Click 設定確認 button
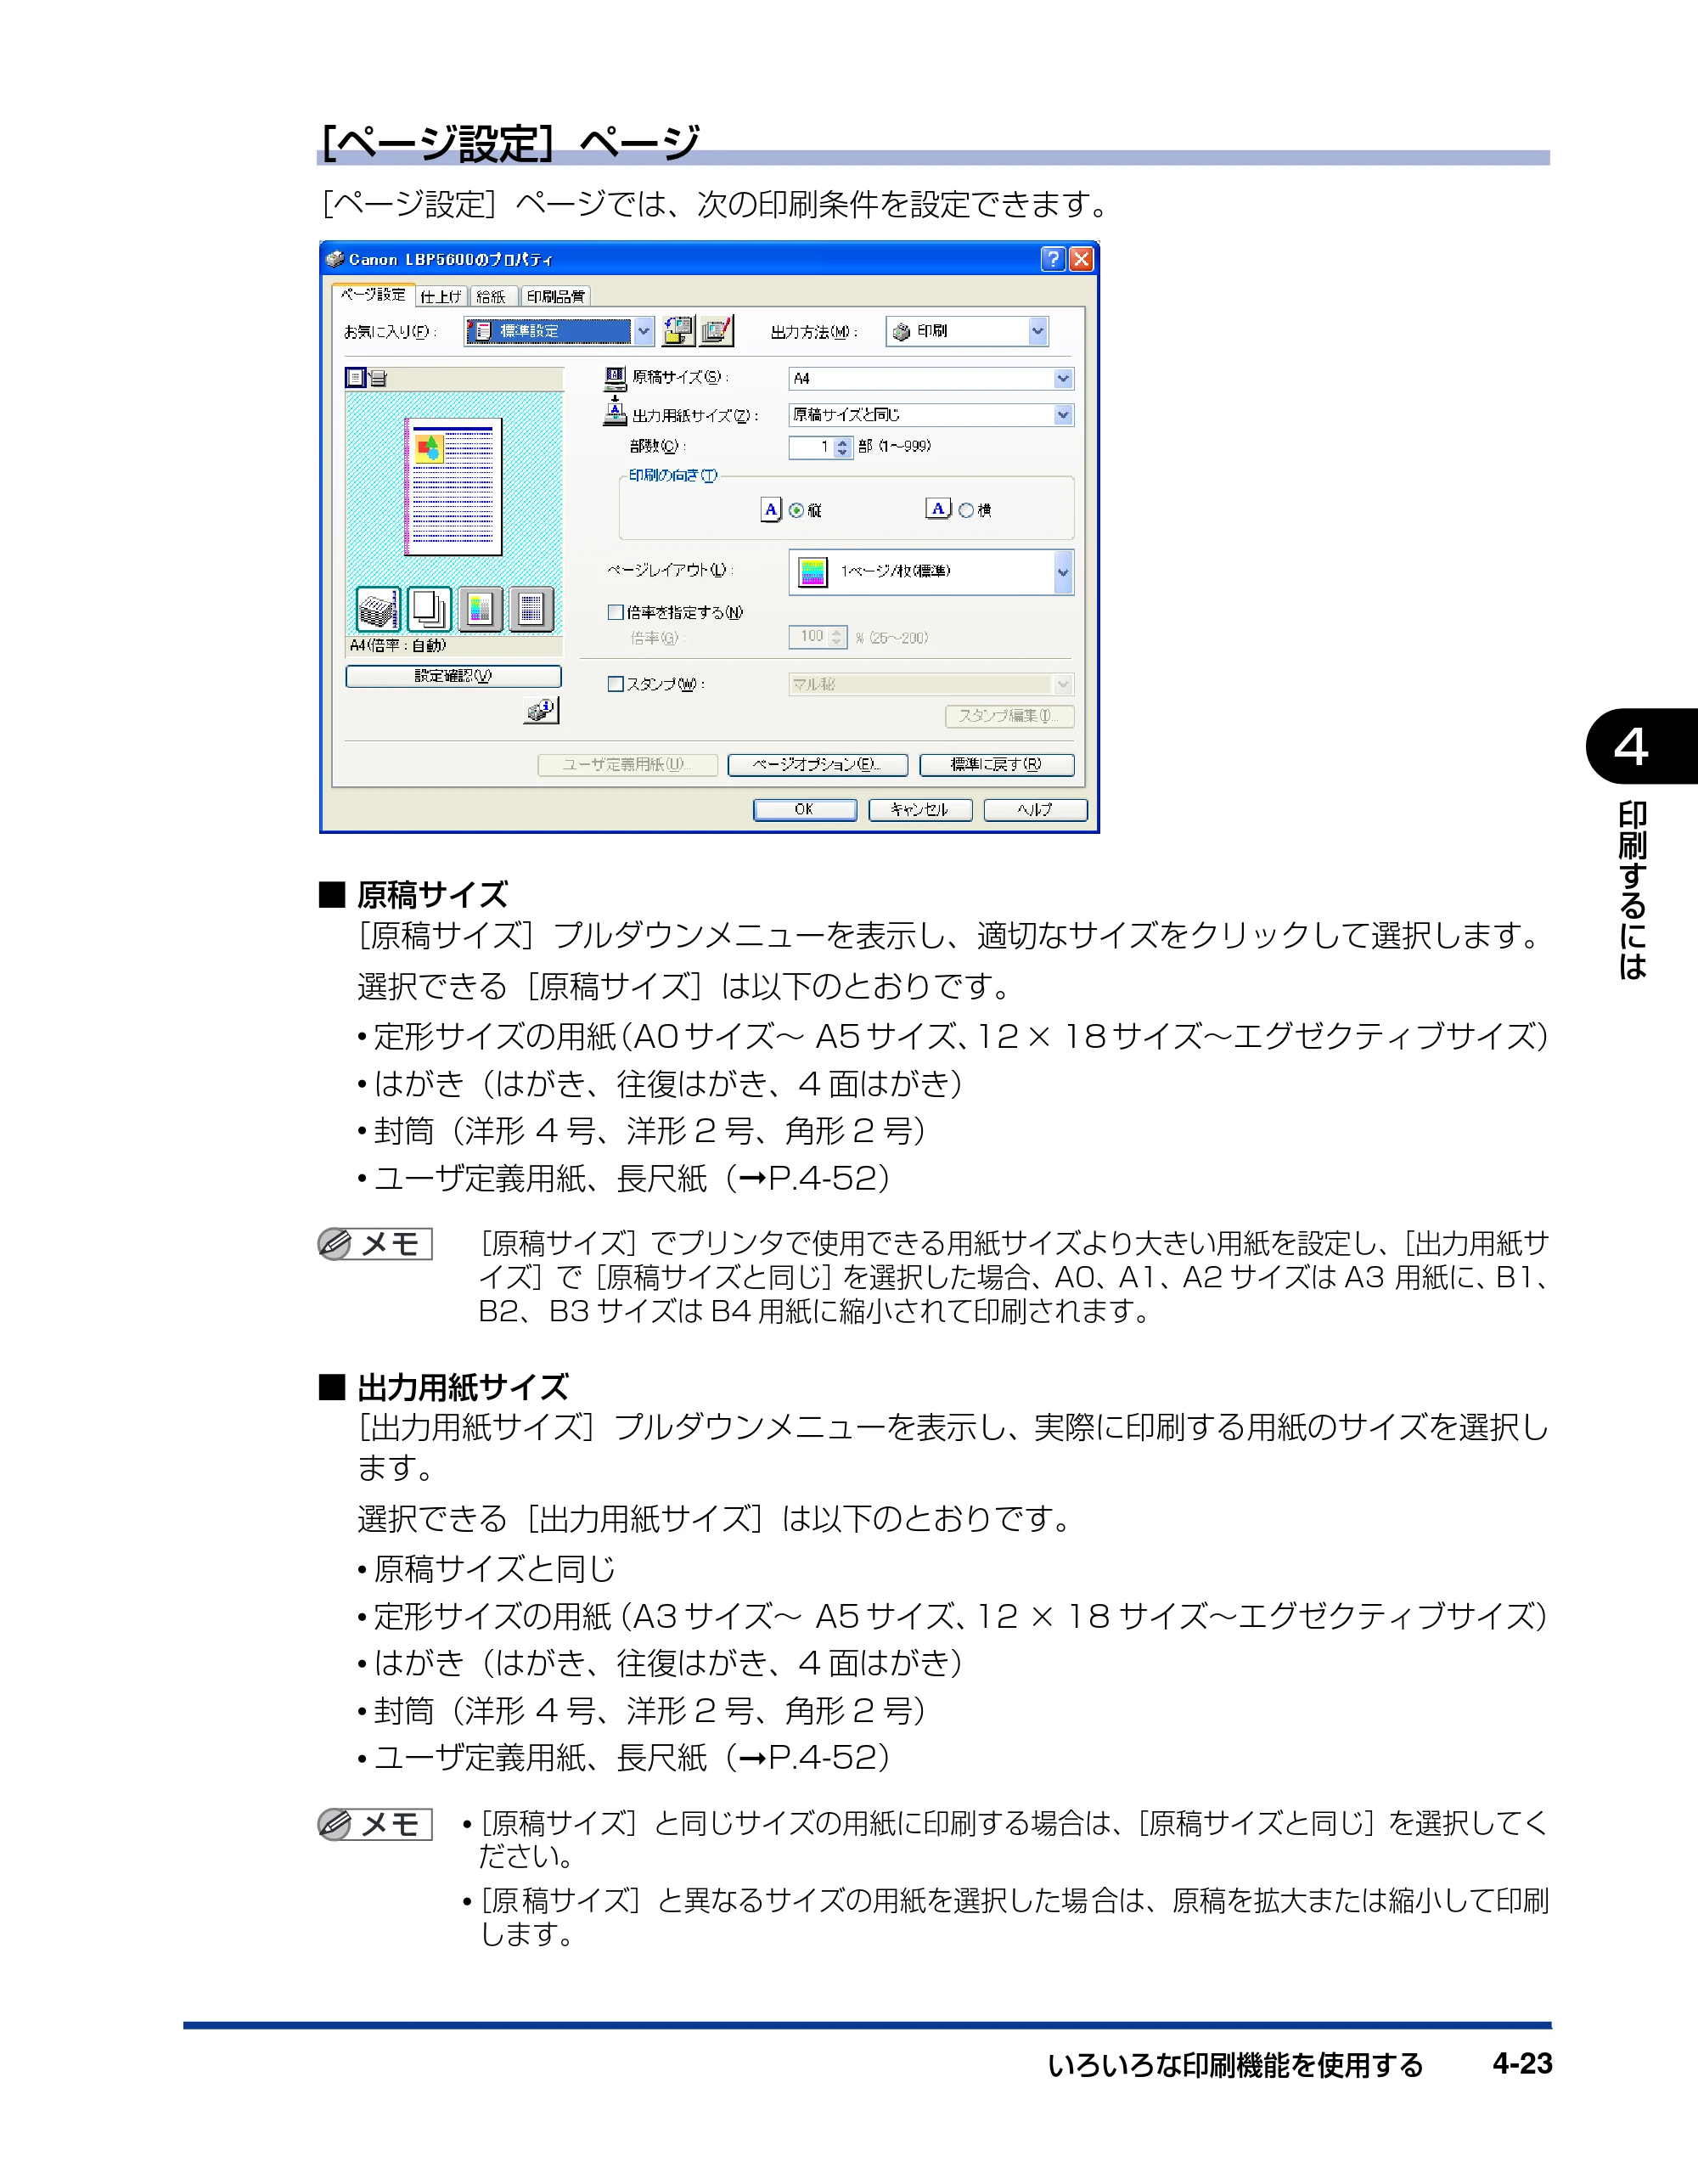1698x2184 pixels. click(453, 676)
